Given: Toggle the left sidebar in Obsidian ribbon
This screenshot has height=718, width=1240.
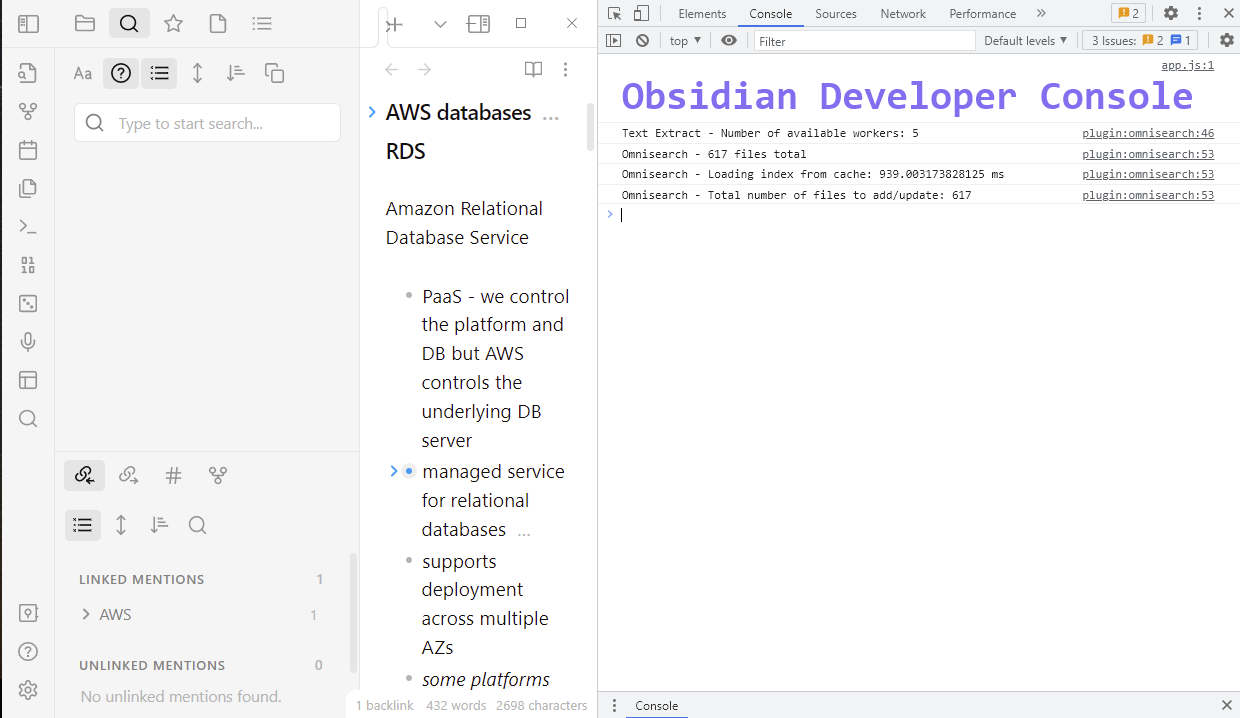Looking at the screenshot, I should (x=28, y=24).
